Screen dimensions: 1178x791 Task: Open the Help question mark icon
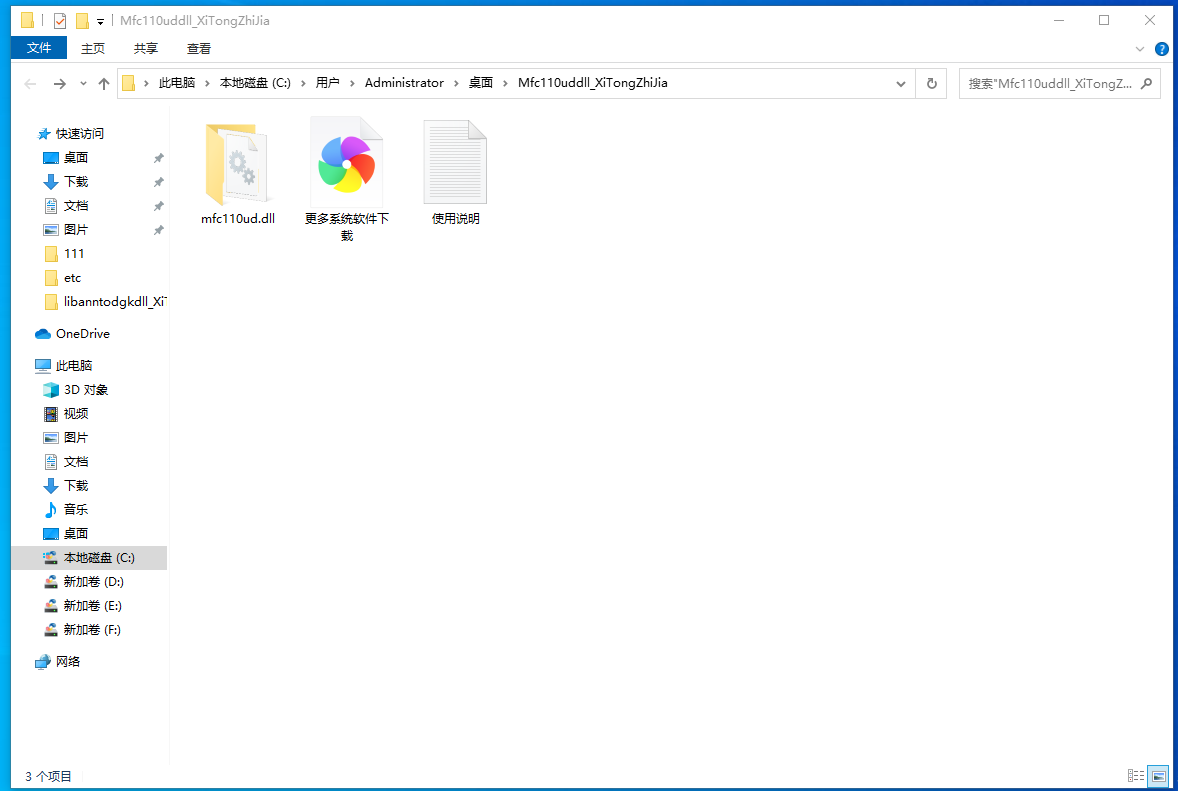[1161, 50]
